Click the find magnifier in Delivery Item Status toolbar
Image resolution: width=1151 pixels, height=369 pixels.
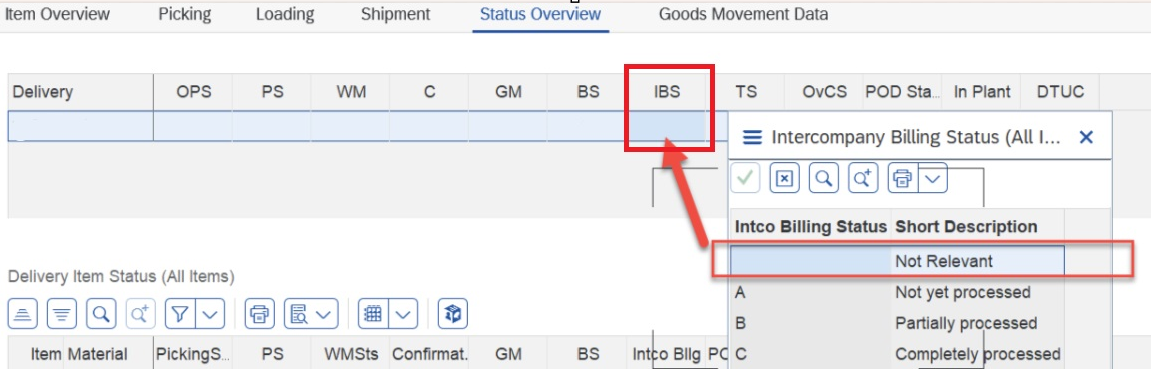pyautogui.click(x=101, y=314)
